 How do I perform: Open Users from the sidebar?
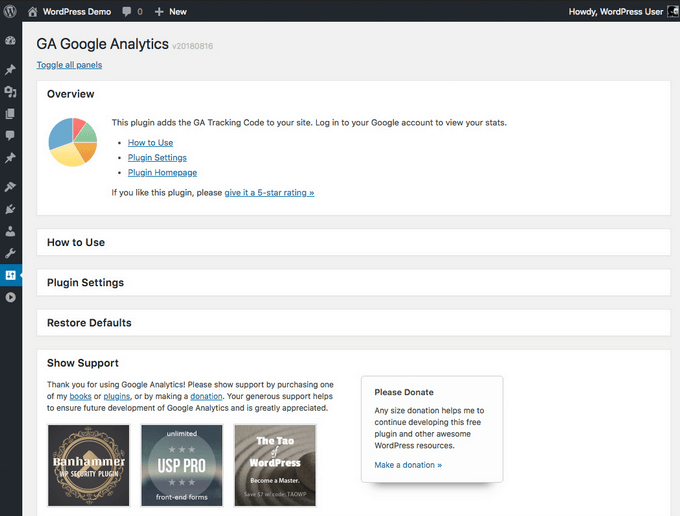(x=10, y=231)
